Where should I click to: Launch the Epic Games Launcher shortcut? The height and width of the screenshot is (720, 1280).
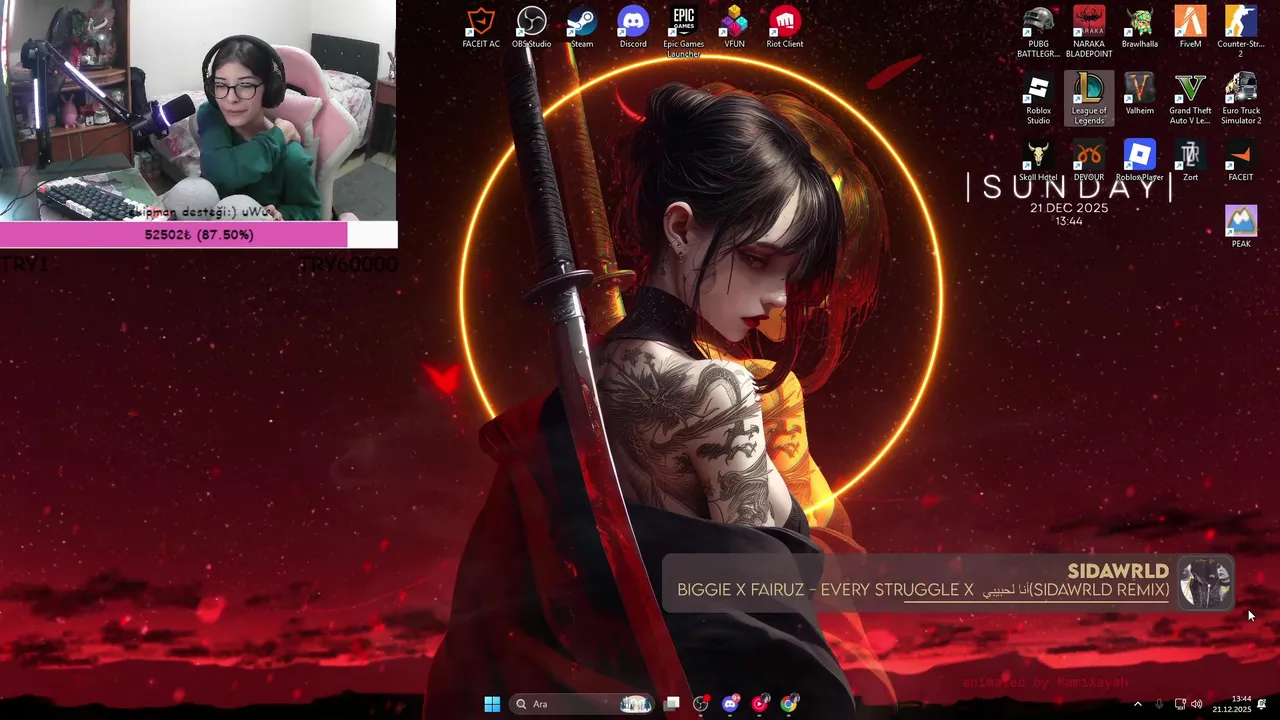pos(684,32)
